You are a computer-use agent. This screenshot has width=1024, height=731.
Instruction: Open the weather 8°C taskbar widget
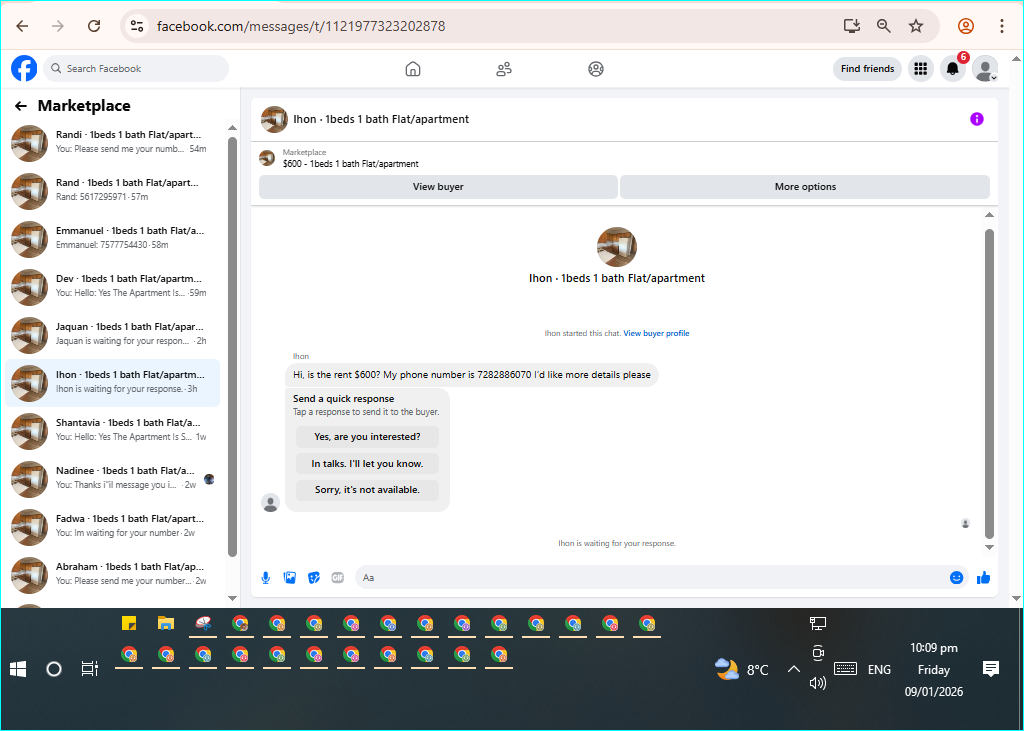click(742, 670)
